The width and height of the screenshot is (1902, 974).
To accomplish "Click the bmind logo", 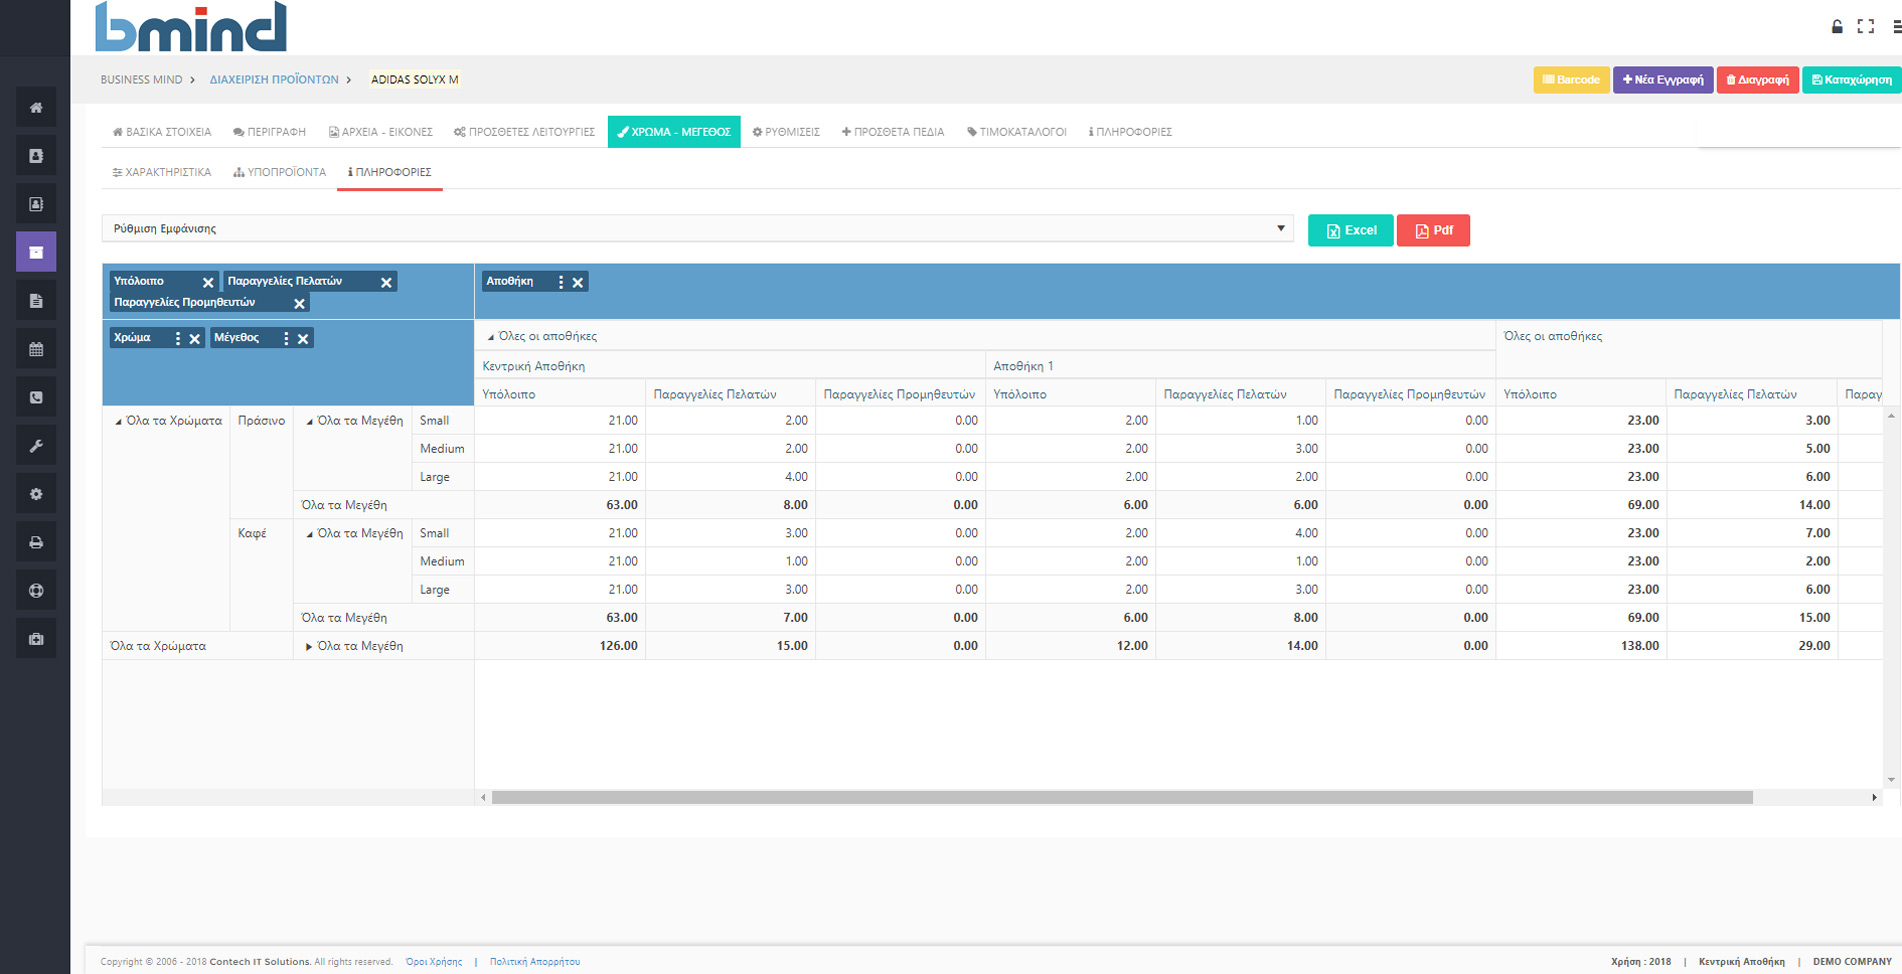I will [190, 27].
